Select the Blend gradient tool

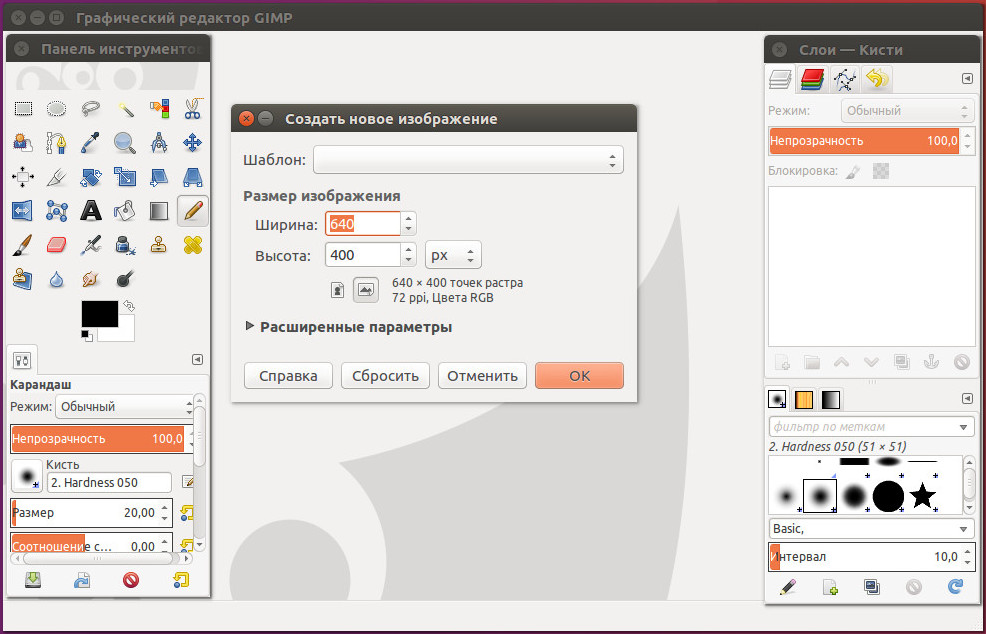pyautogui.click(x=158, y=211)
